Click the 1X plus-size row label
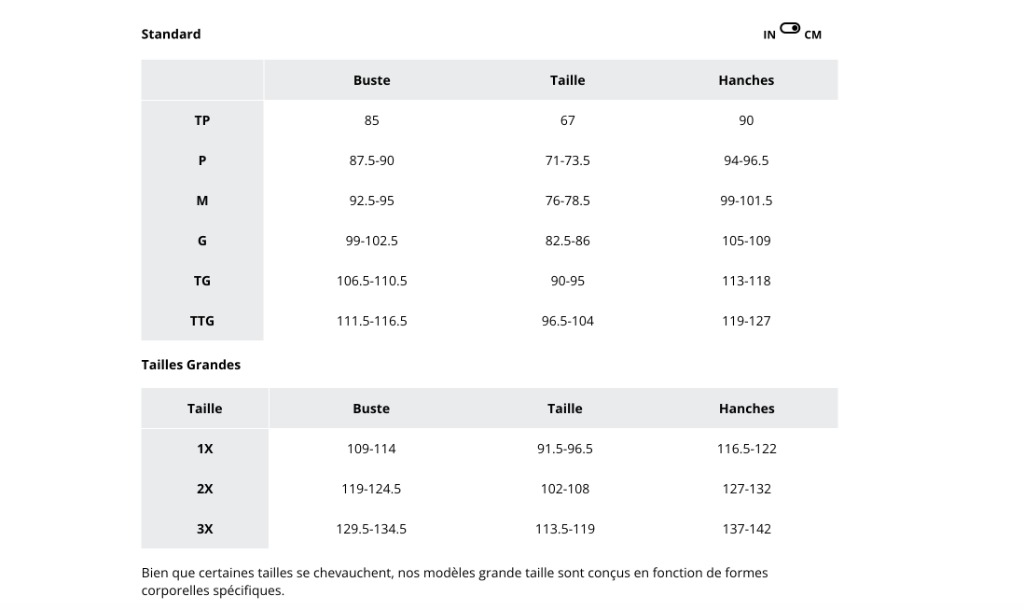This screenshot has height=610, width=1024. 204,449
